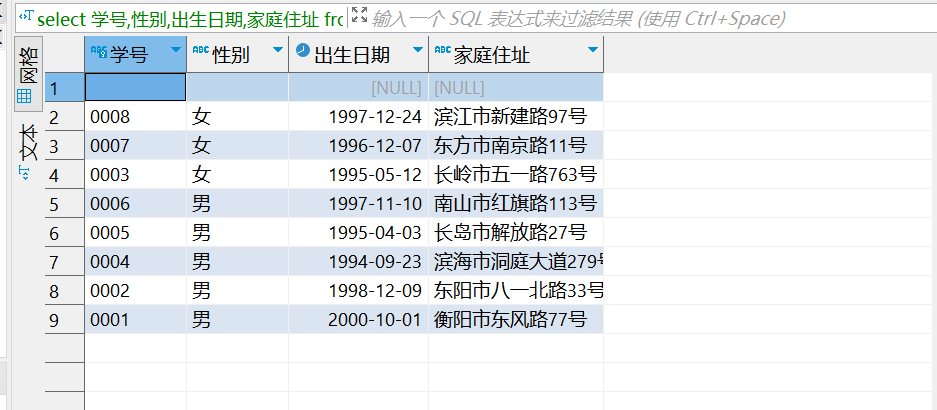Viewport: 937px width, 410px height.
Task: Click date cell 2000-10-01
Action: [359, 320]
